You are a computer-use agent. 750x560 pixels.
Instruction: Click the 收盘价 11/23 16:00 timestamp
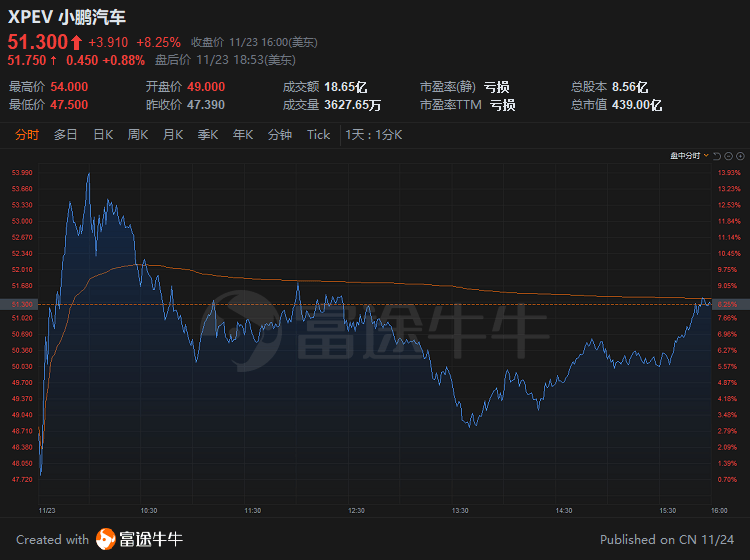pos(254,43)
